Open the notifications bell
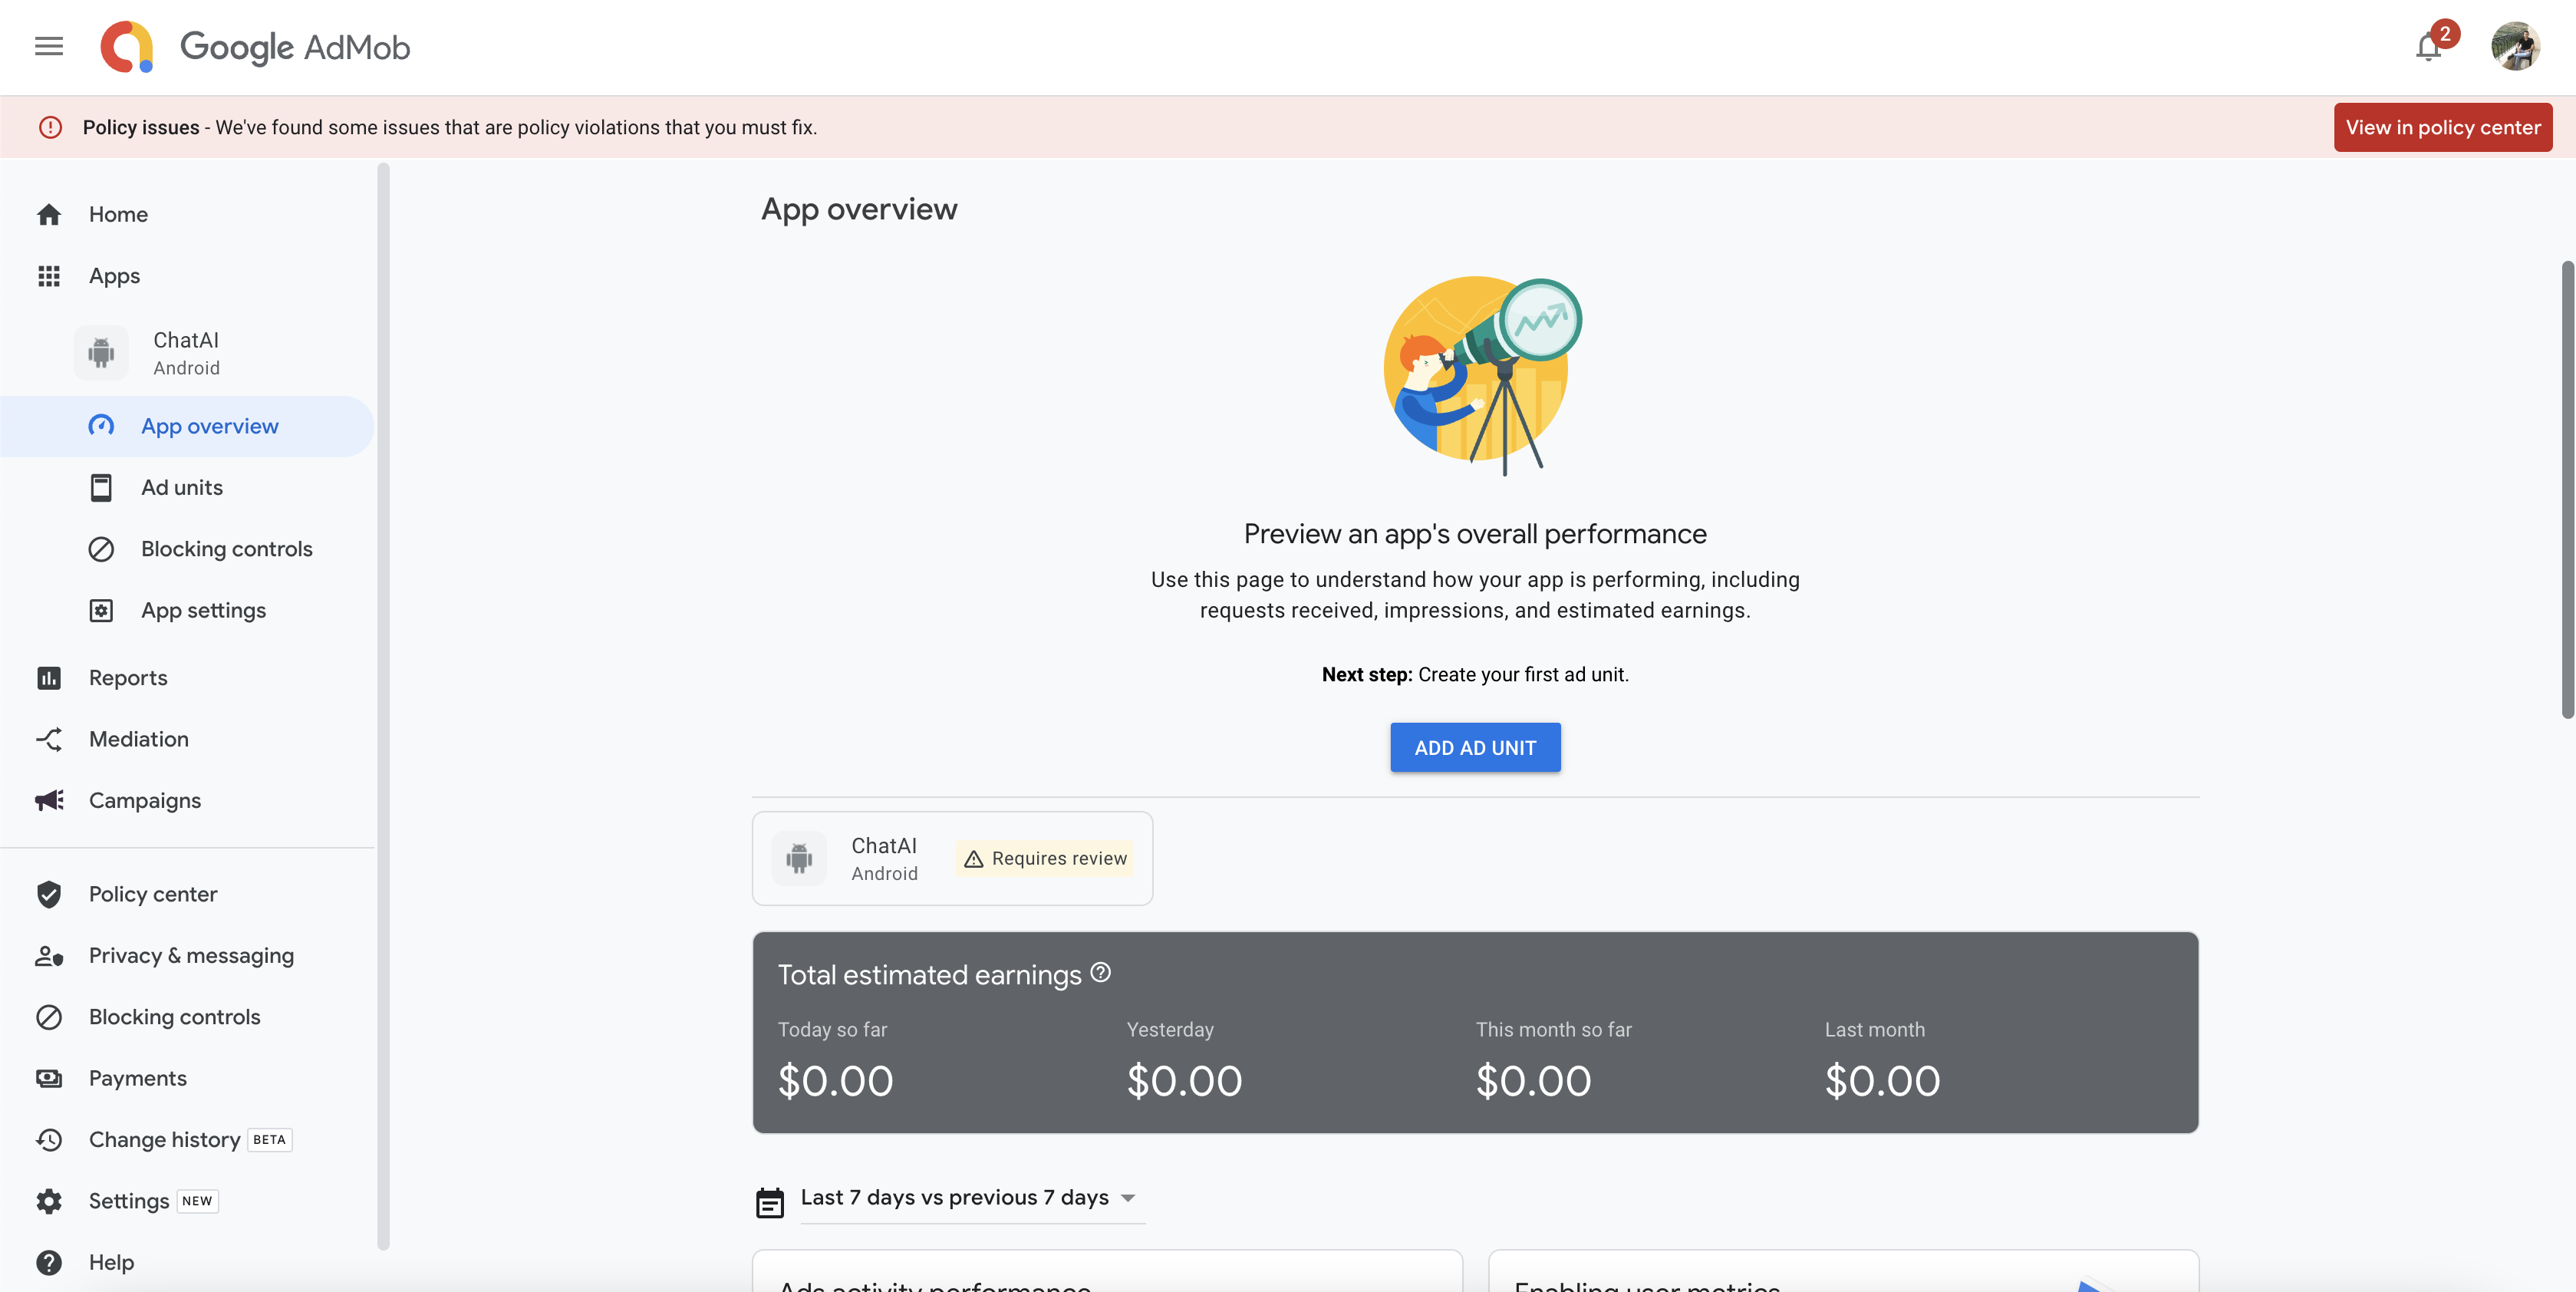 tap(2428, 47)
